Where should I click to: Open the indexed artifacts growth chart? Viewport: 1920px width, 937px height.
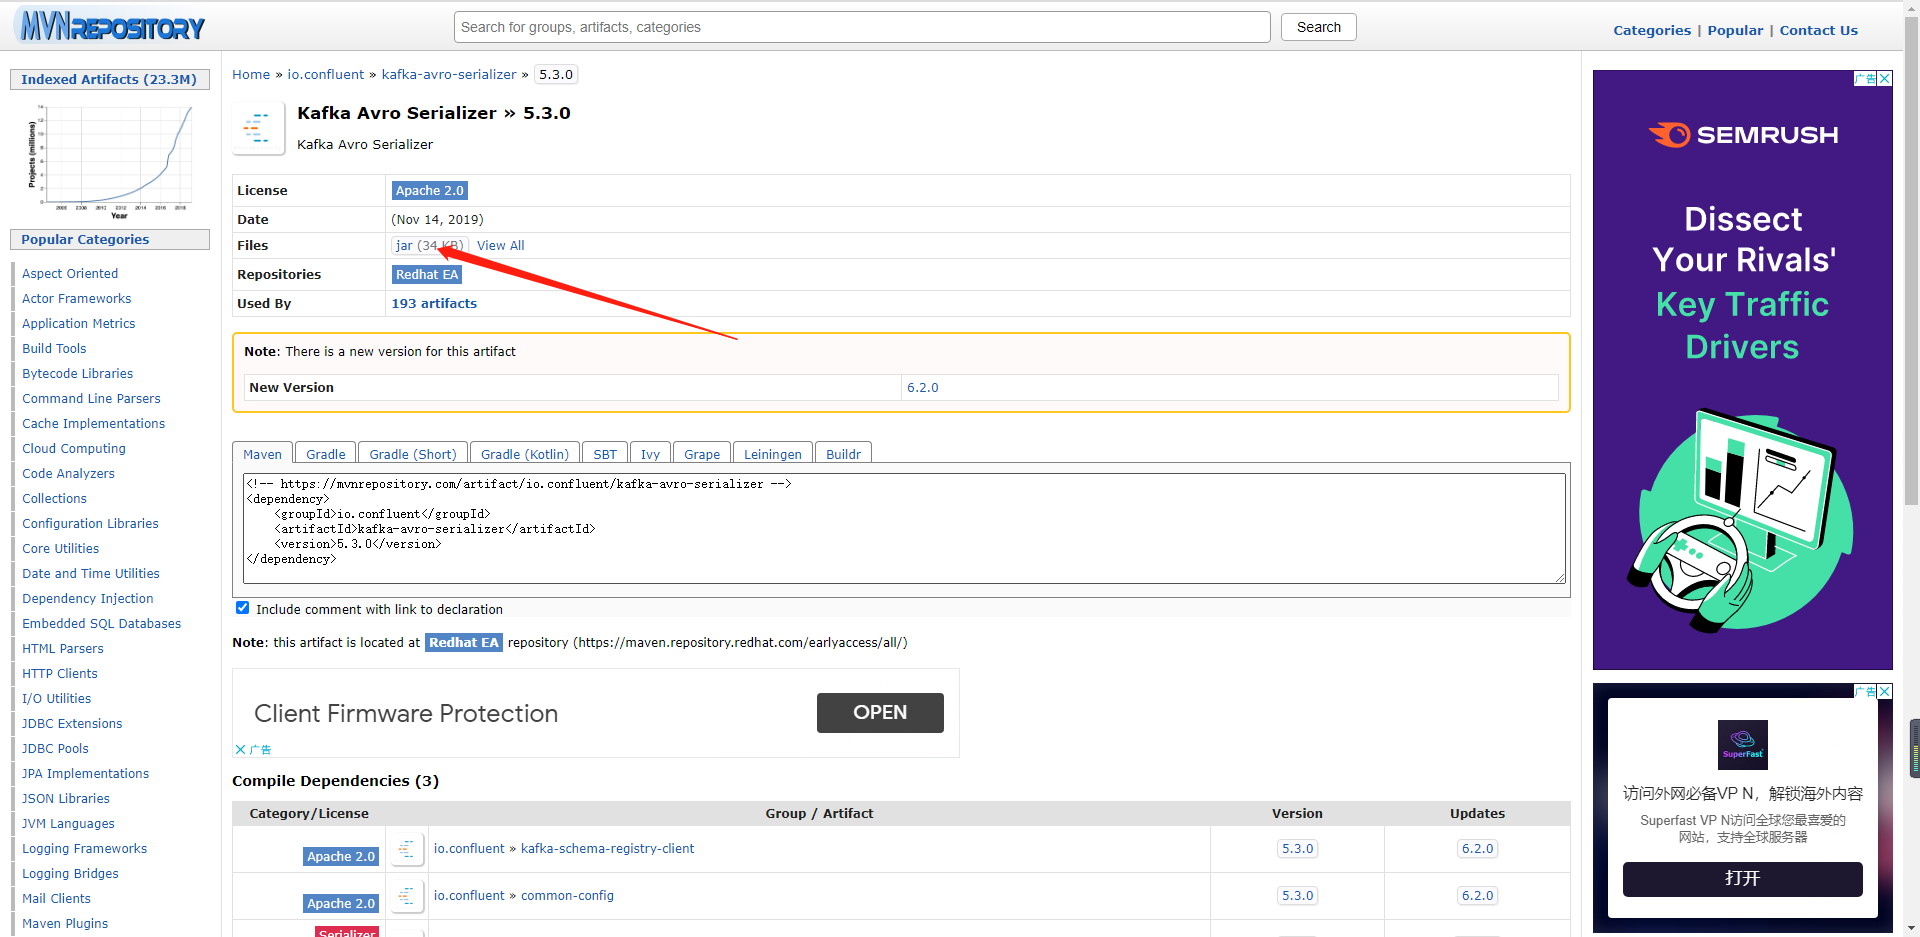[110, 160]
